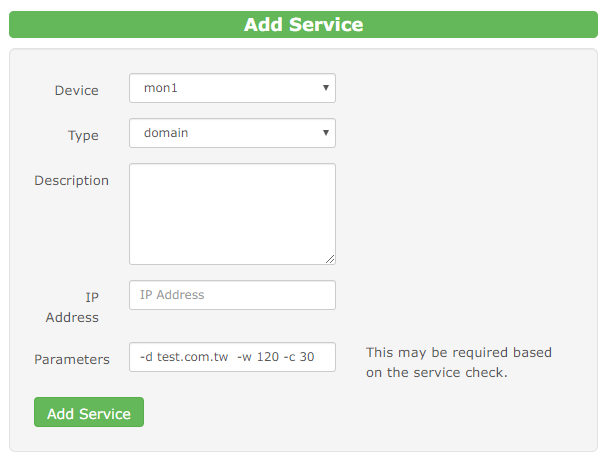Click the Add Service header bar
Image resolution: width=606 pixels, height=462 pixels.
coord(303,25)
